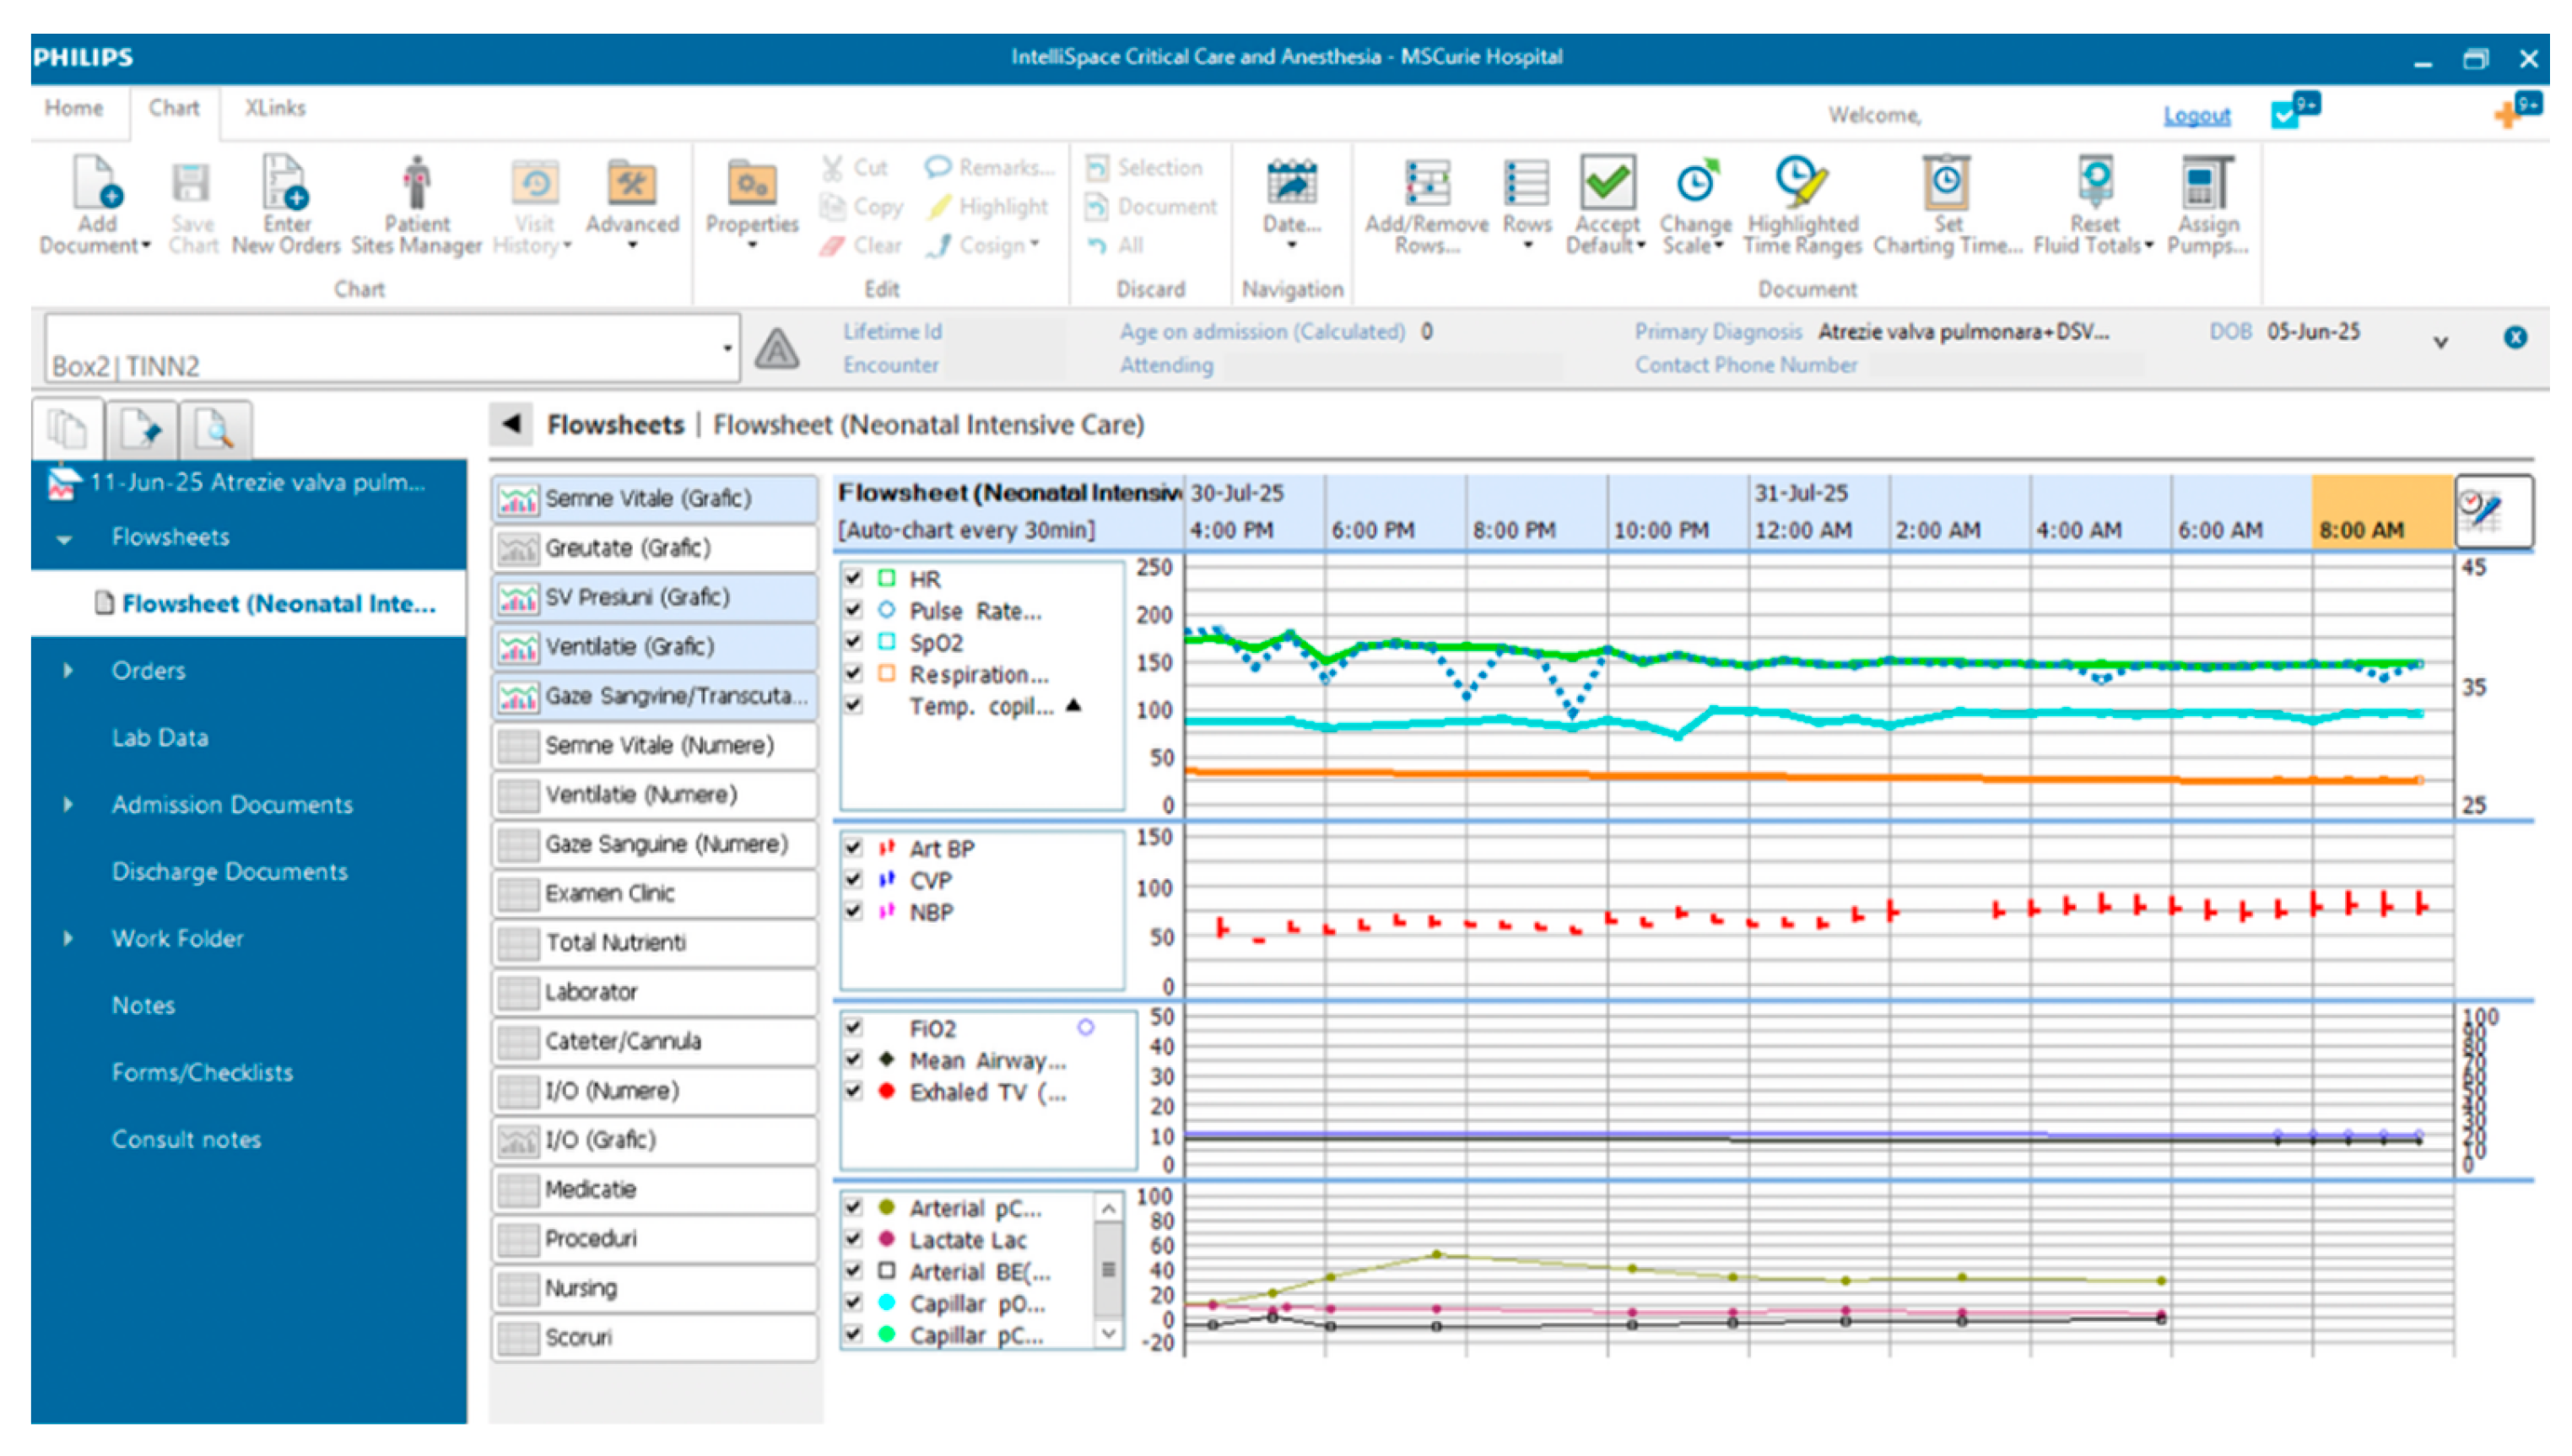Switch to the Home ribbon tab
2572x1456 pixels.
click(74, 108)
